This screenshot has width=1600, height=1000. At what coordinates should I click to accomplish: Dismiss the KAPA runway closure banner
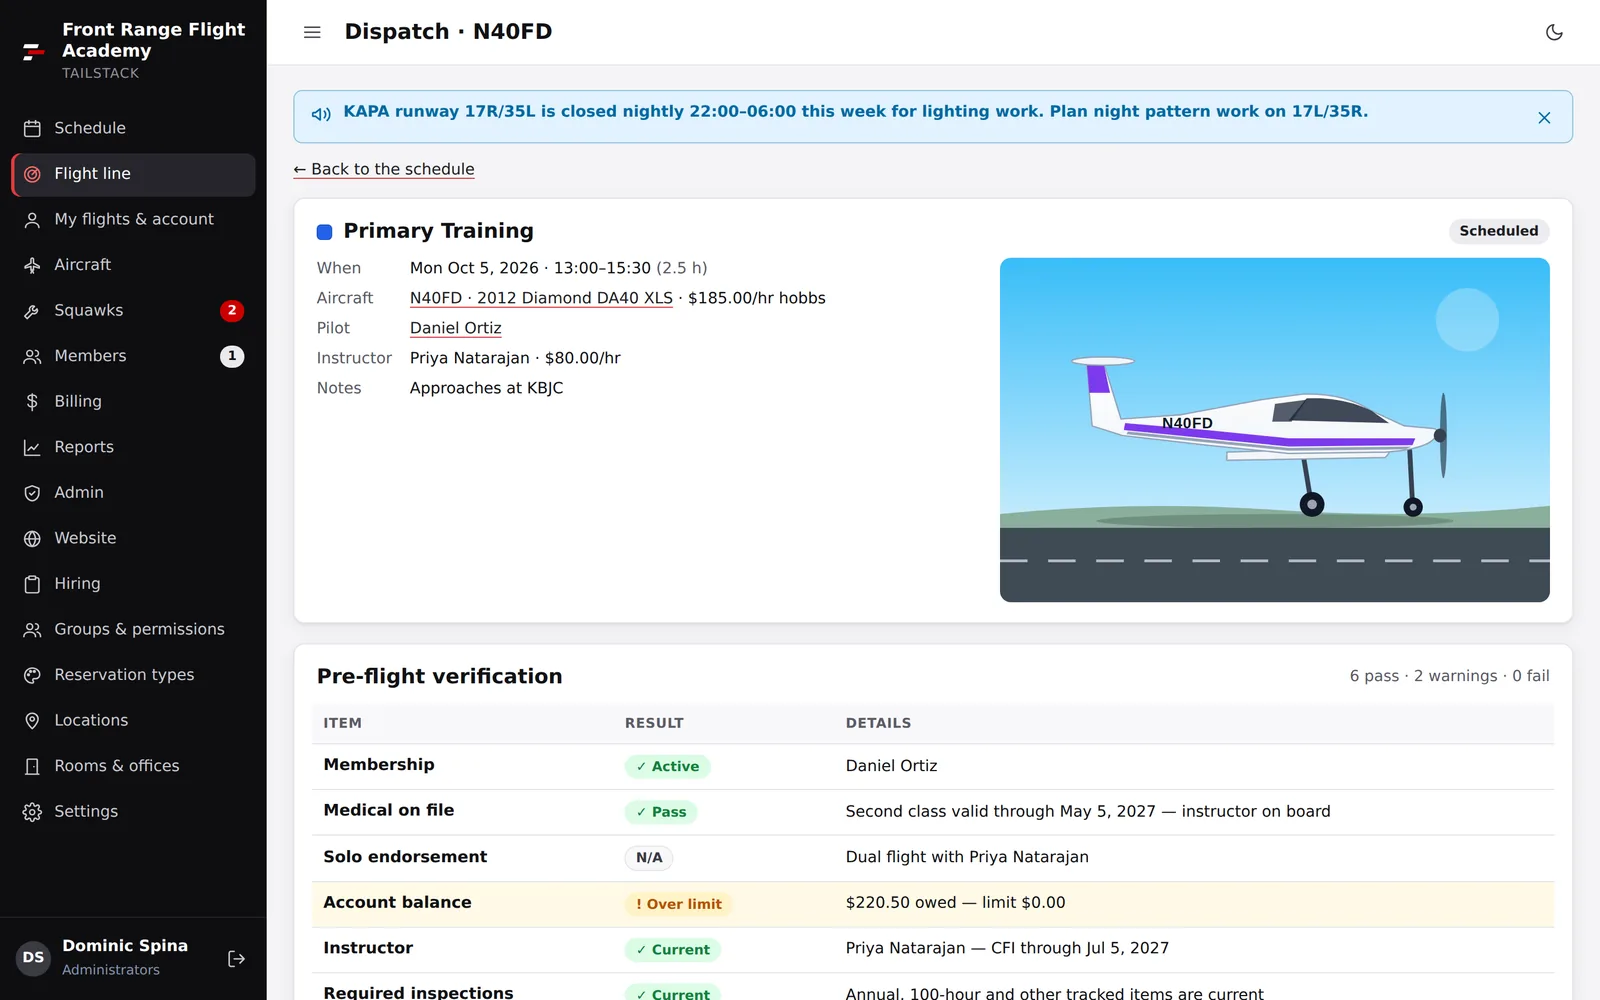pyautogui.click(x=1544, y=118)
